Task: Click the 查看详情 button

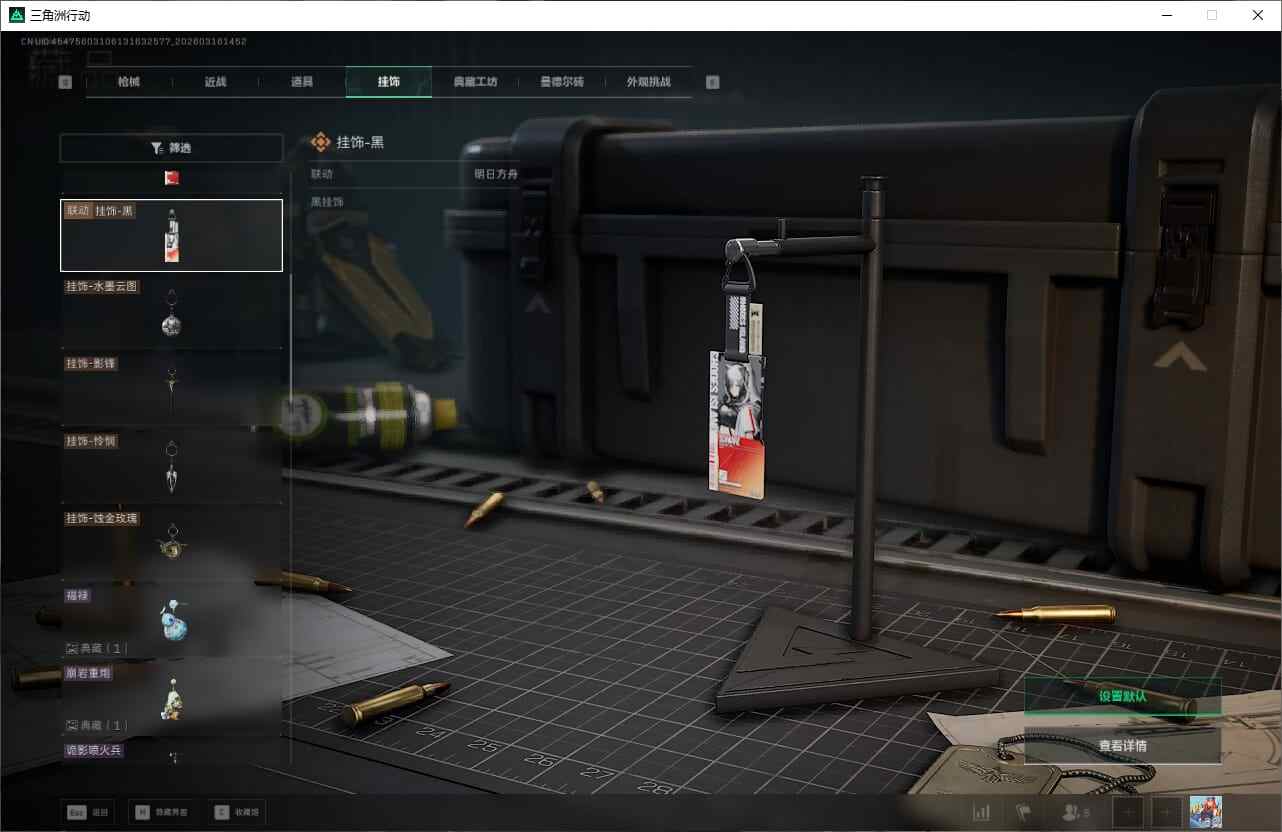Action: pos(1122,746)
